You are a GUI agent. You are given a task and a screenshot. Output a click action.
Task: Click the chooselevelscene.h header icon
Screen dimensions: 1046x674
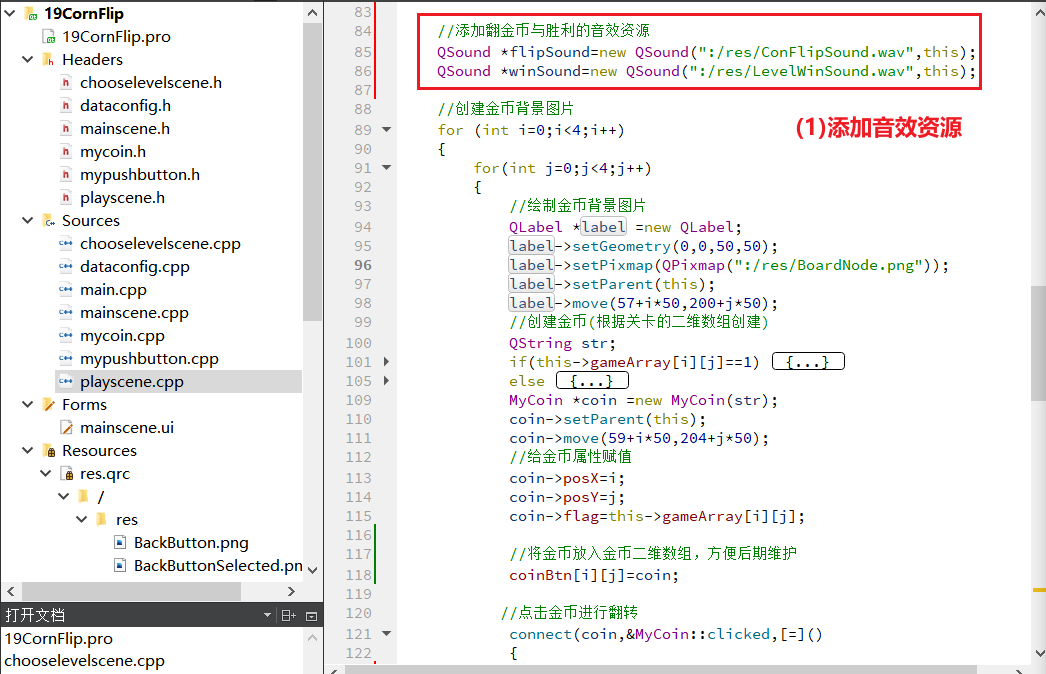pyautogui.click(x=65, y=82)
